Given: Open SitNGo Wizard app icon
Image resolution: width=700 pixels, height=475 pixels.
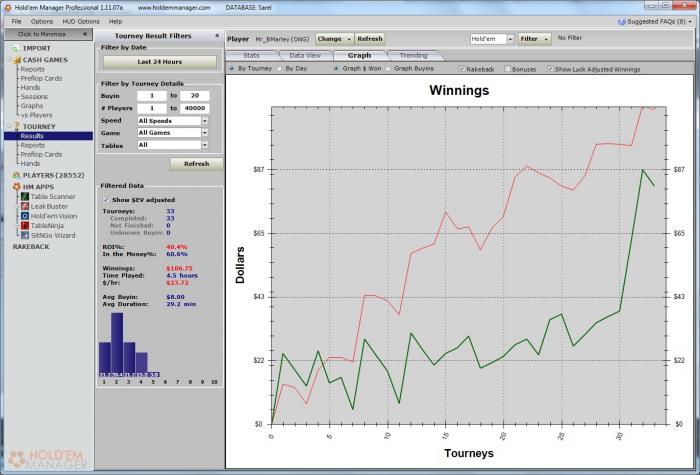Looking at the screenshot, I should click(x=25, y=235).
